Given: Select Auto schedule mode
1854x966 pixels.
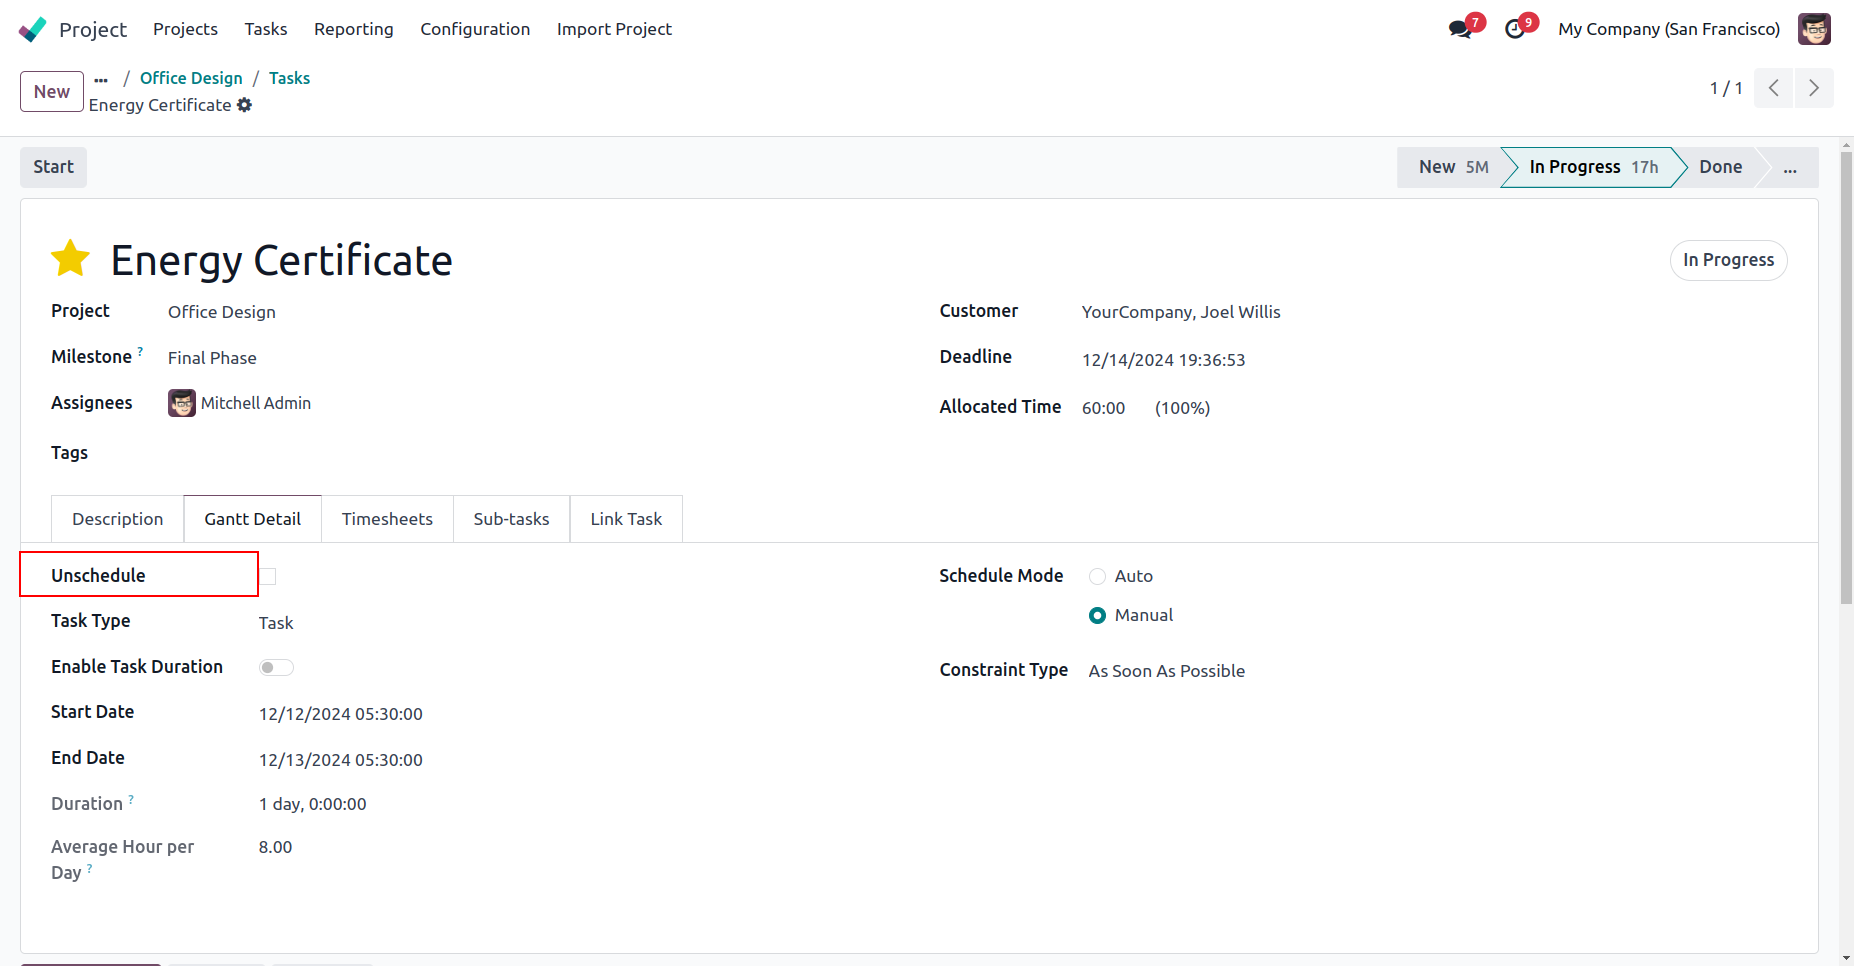Looking at the screenshot, I should 1097,576.
